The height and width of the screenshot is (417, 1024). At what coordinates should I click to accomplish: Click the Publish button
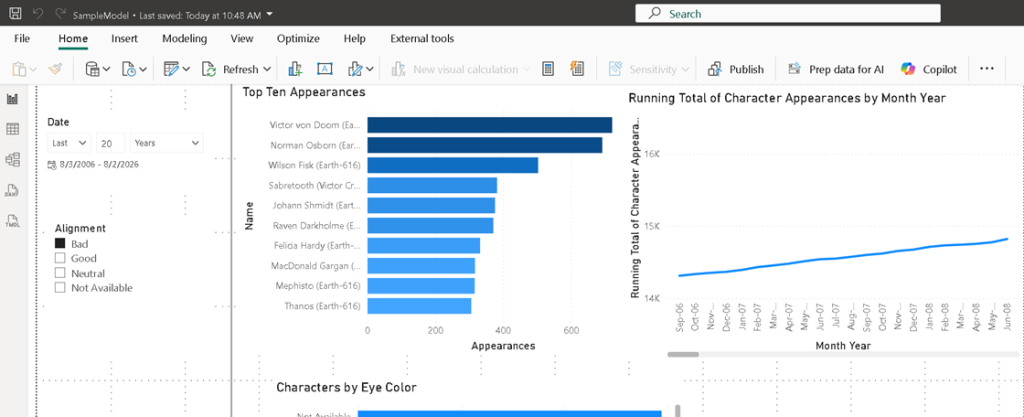[735, 69]
